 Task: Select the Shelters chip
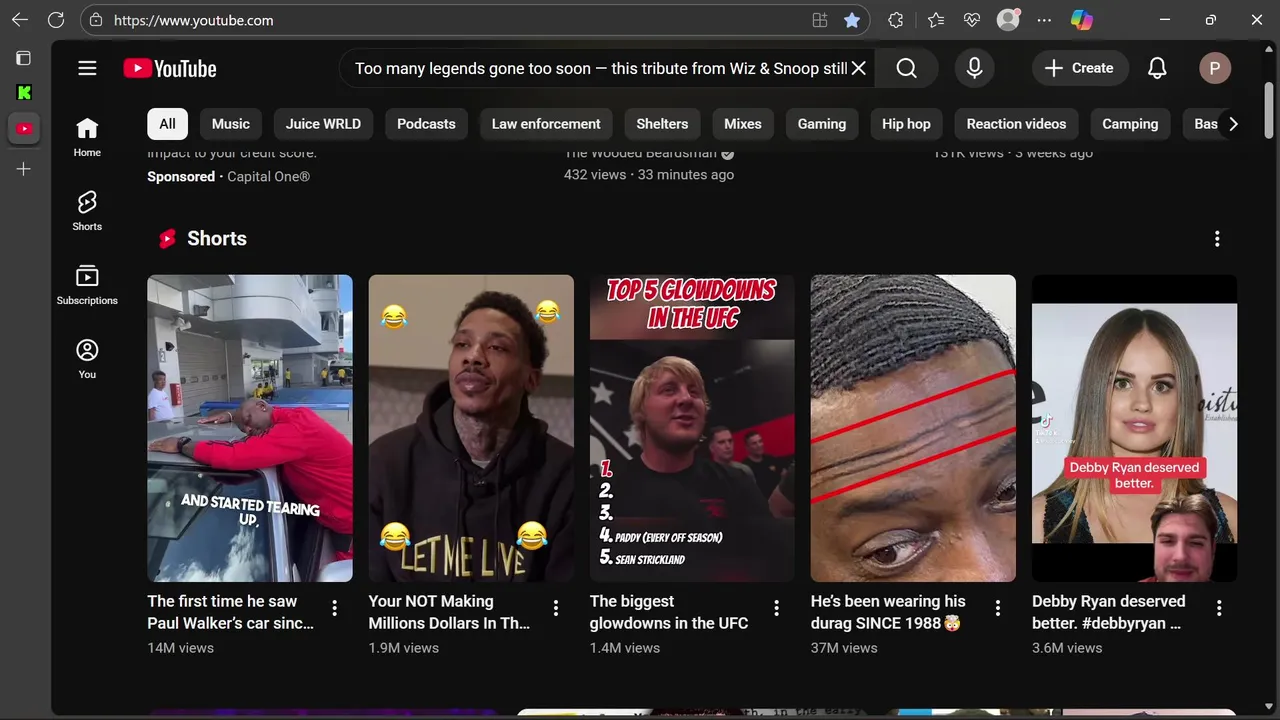tap(662, 124)
